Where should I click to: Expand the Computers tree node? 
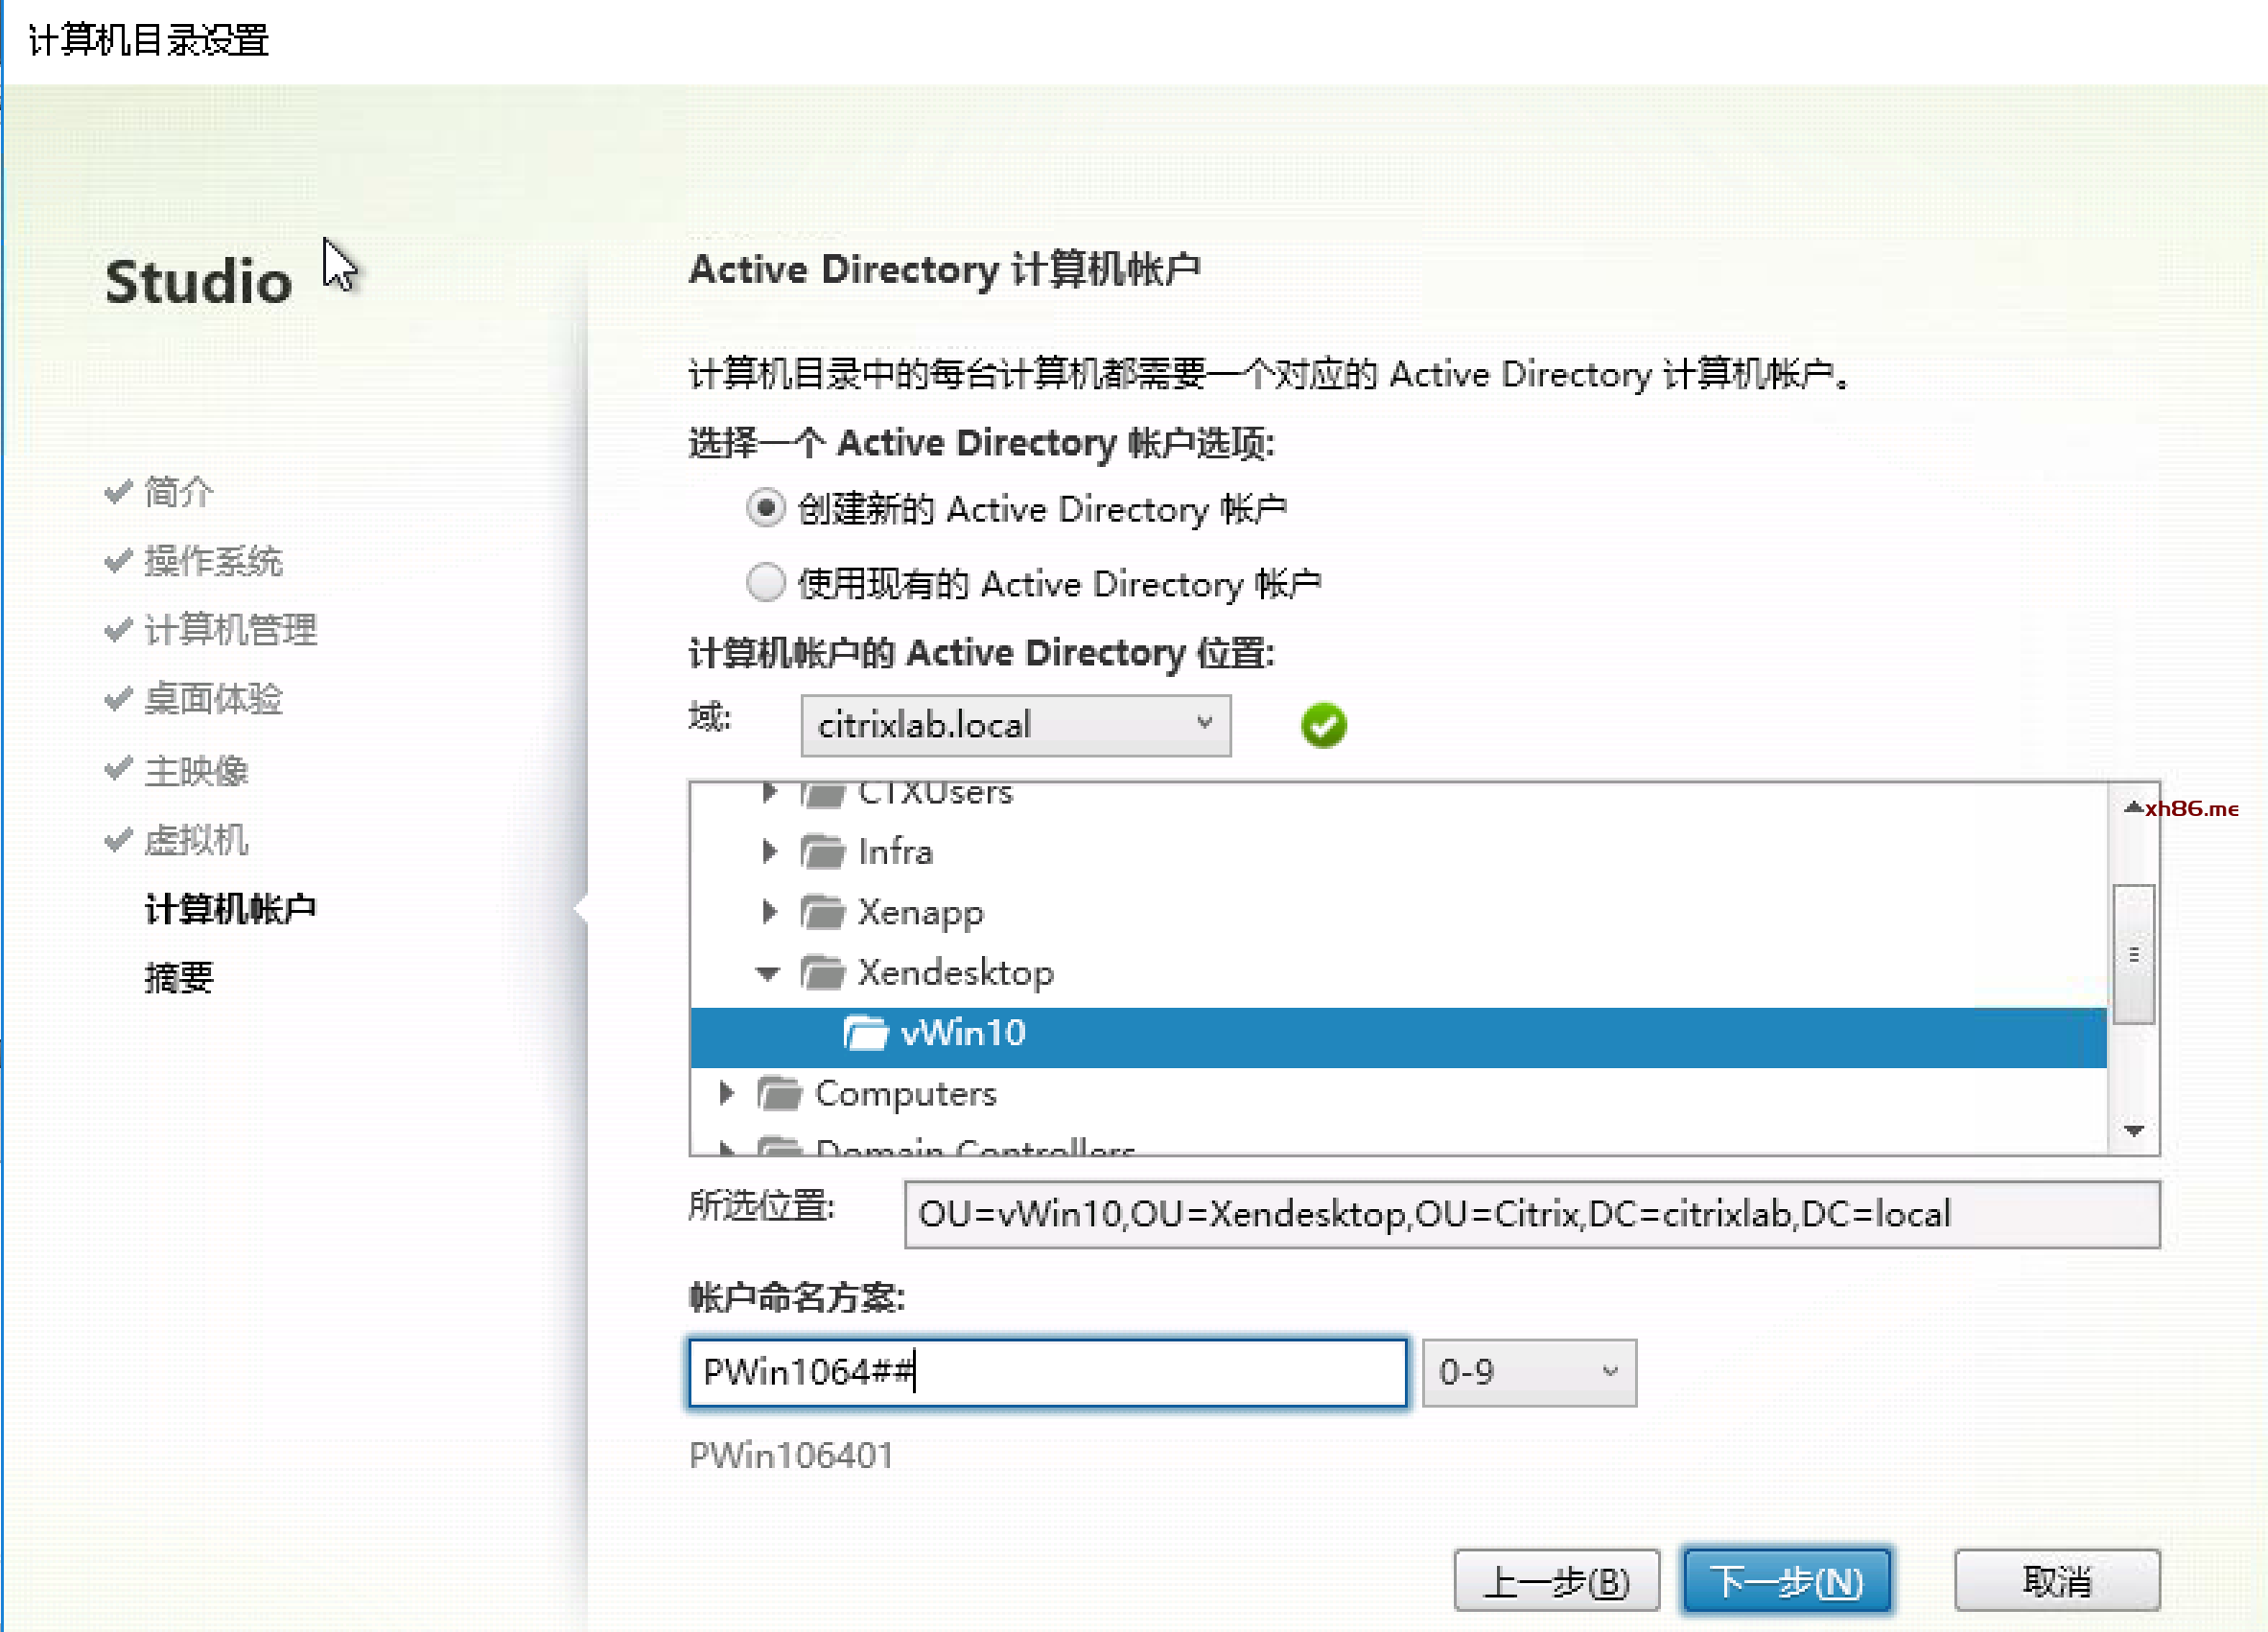[726, 1093]
